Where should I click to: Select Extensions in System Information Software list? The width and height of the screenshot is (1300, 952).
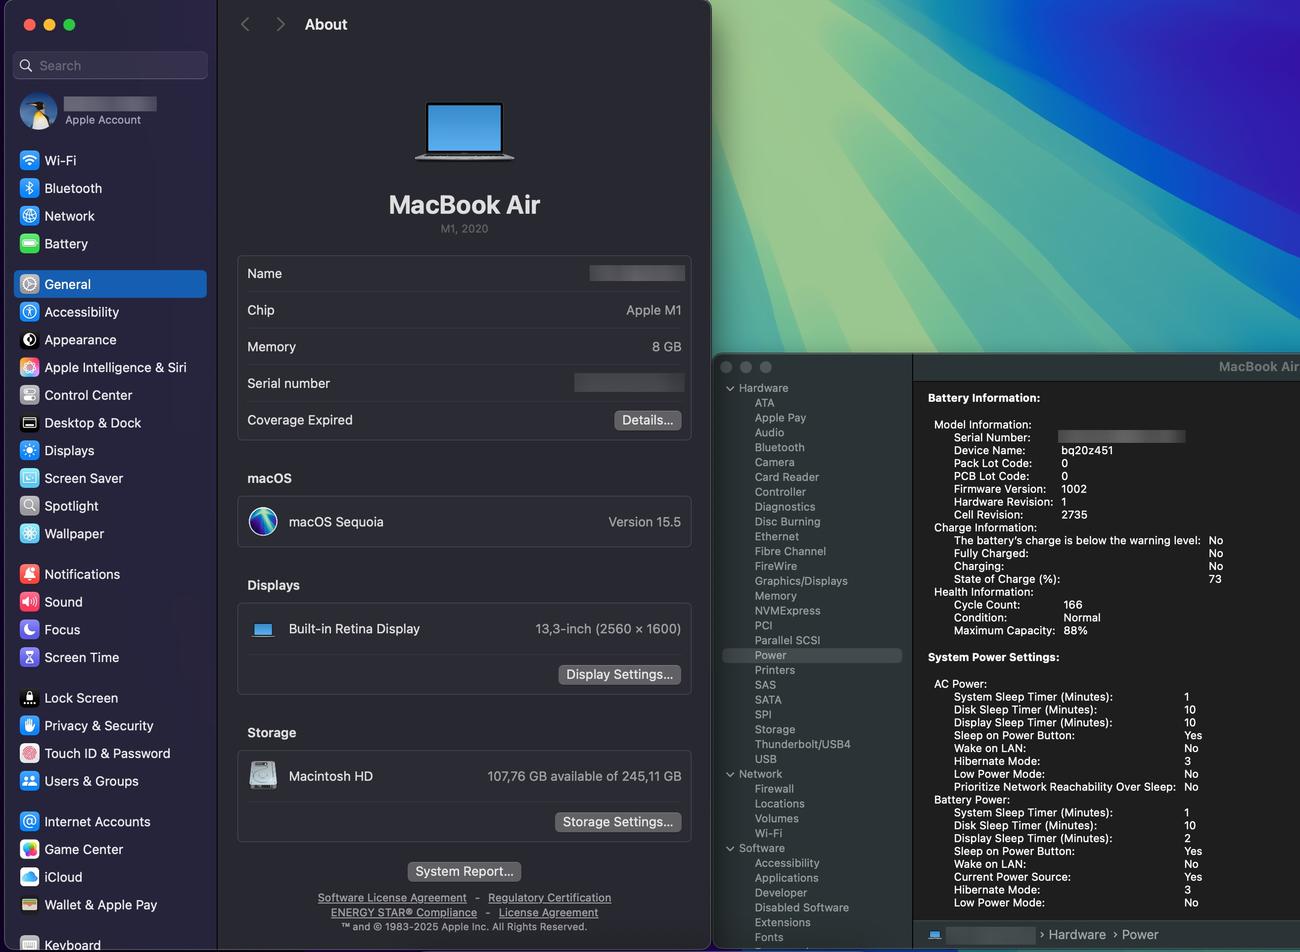tap(782, 923)
